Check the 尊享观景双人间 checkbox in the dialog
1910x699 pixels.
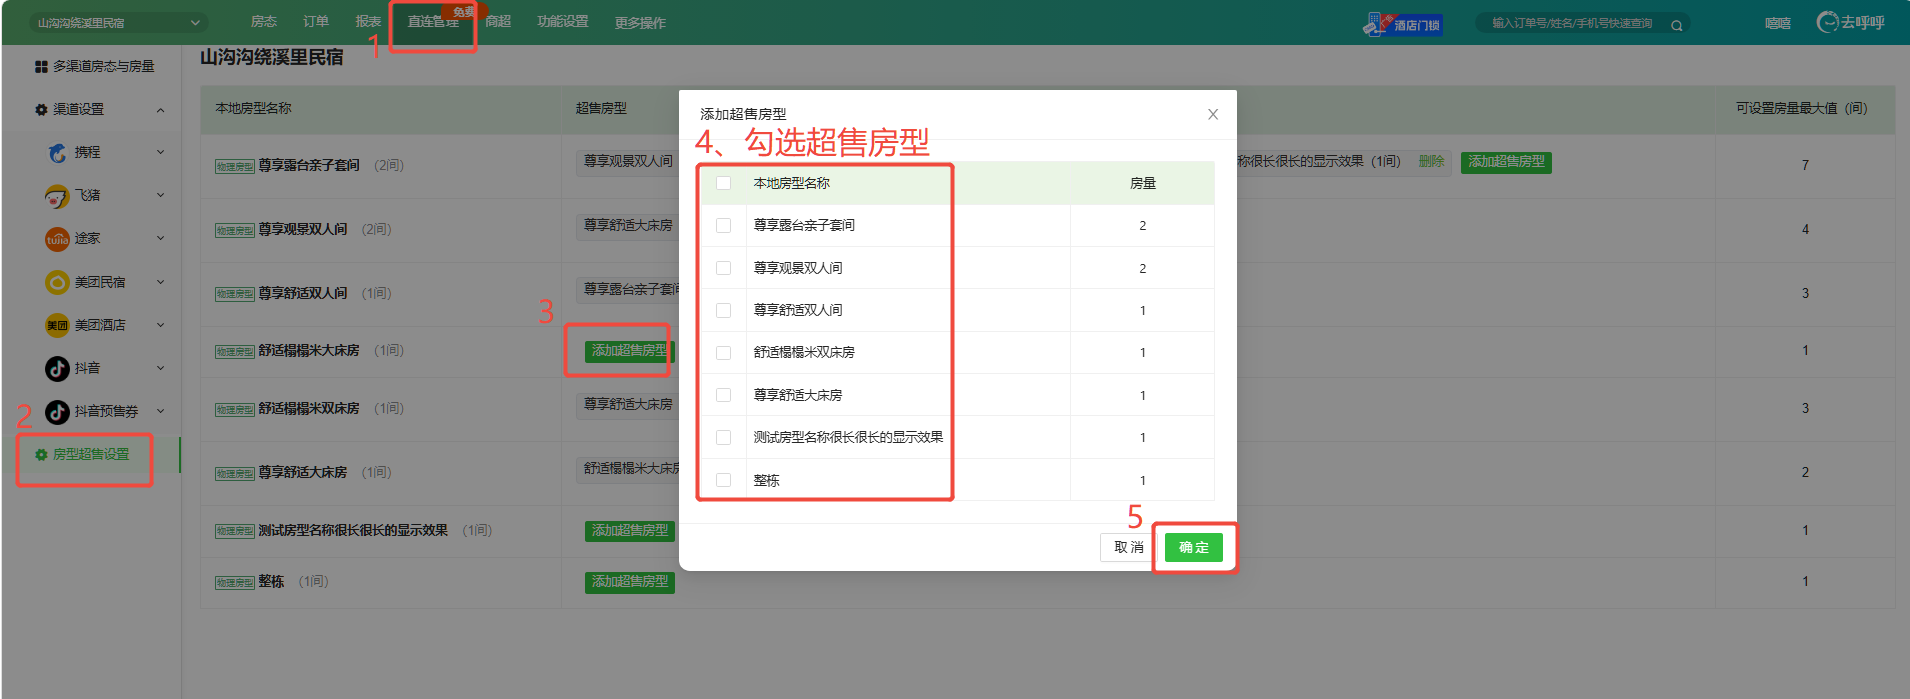(724, 268)
